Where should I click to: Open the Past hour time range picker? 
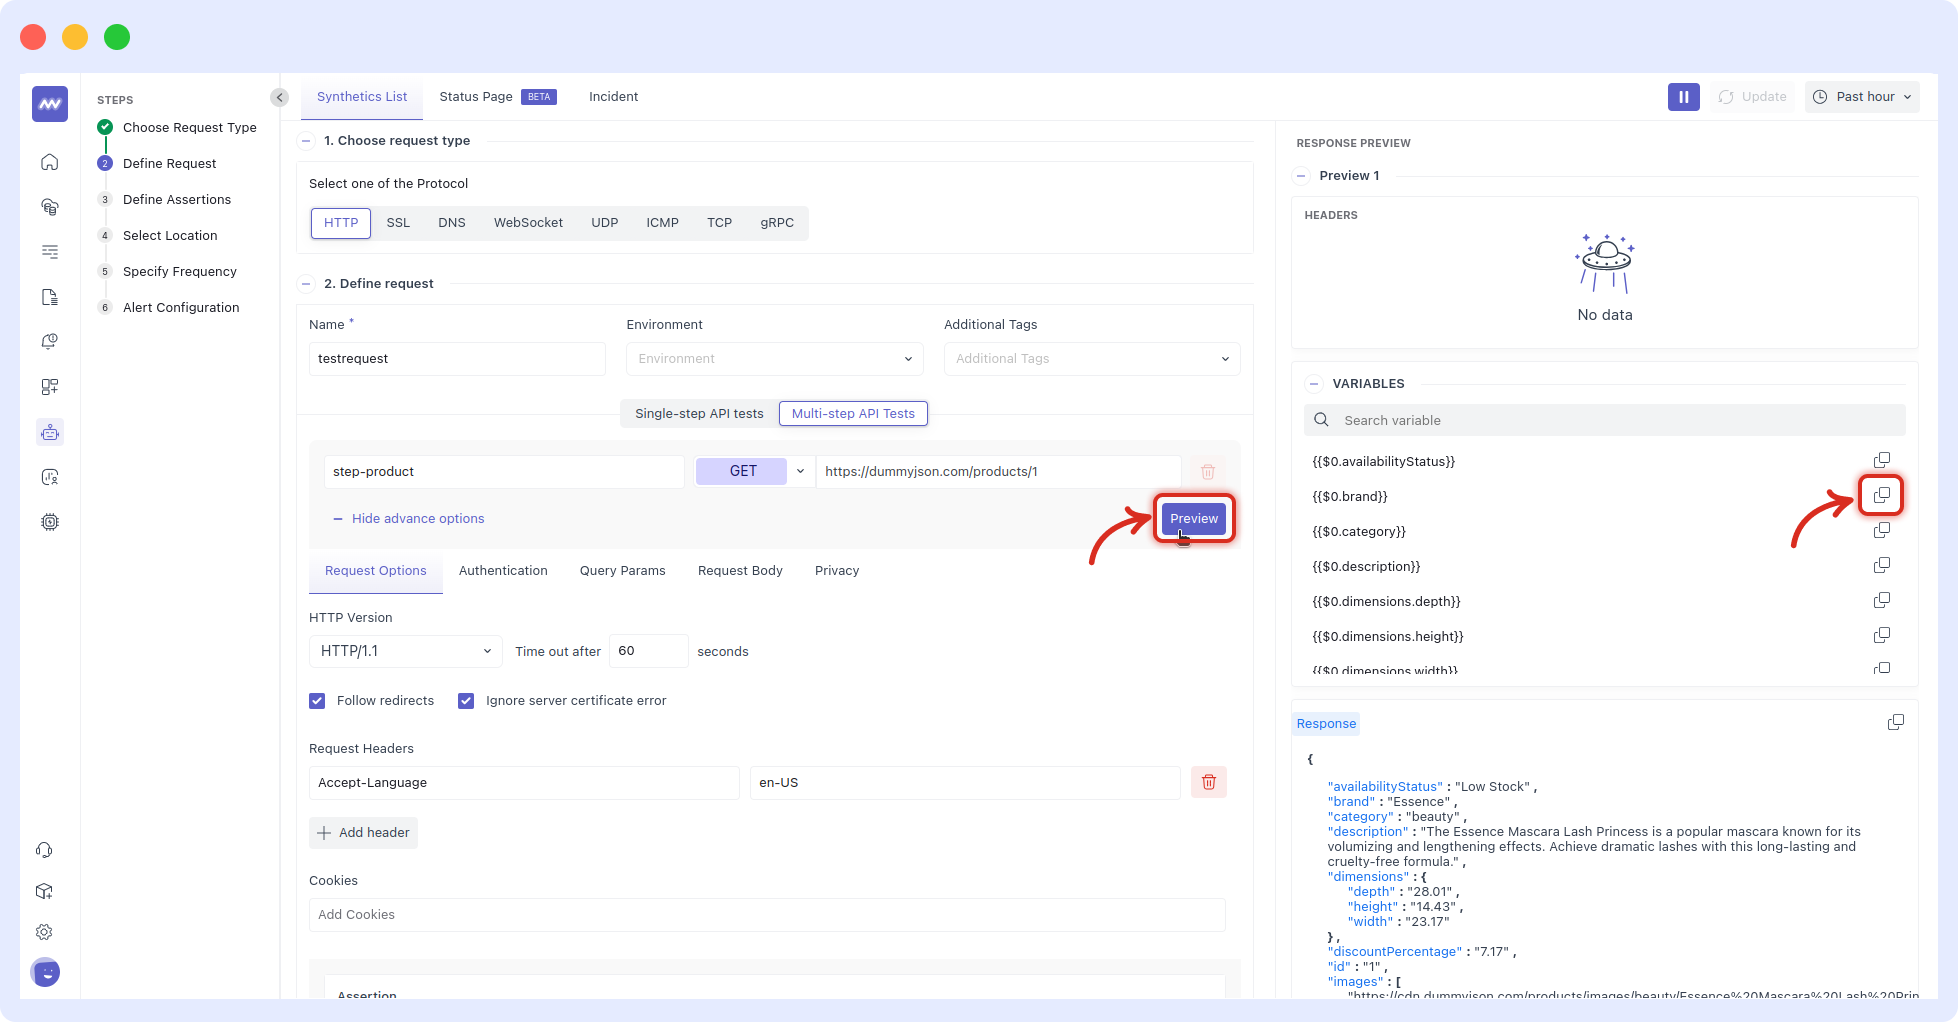pos(1862,96)
